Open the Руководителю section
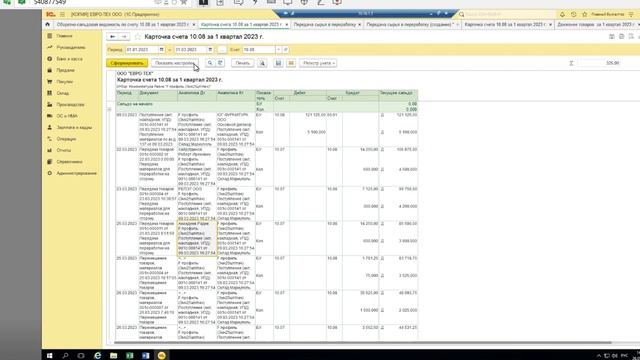This screenshot has width=640, height=360. click(71, 47)
